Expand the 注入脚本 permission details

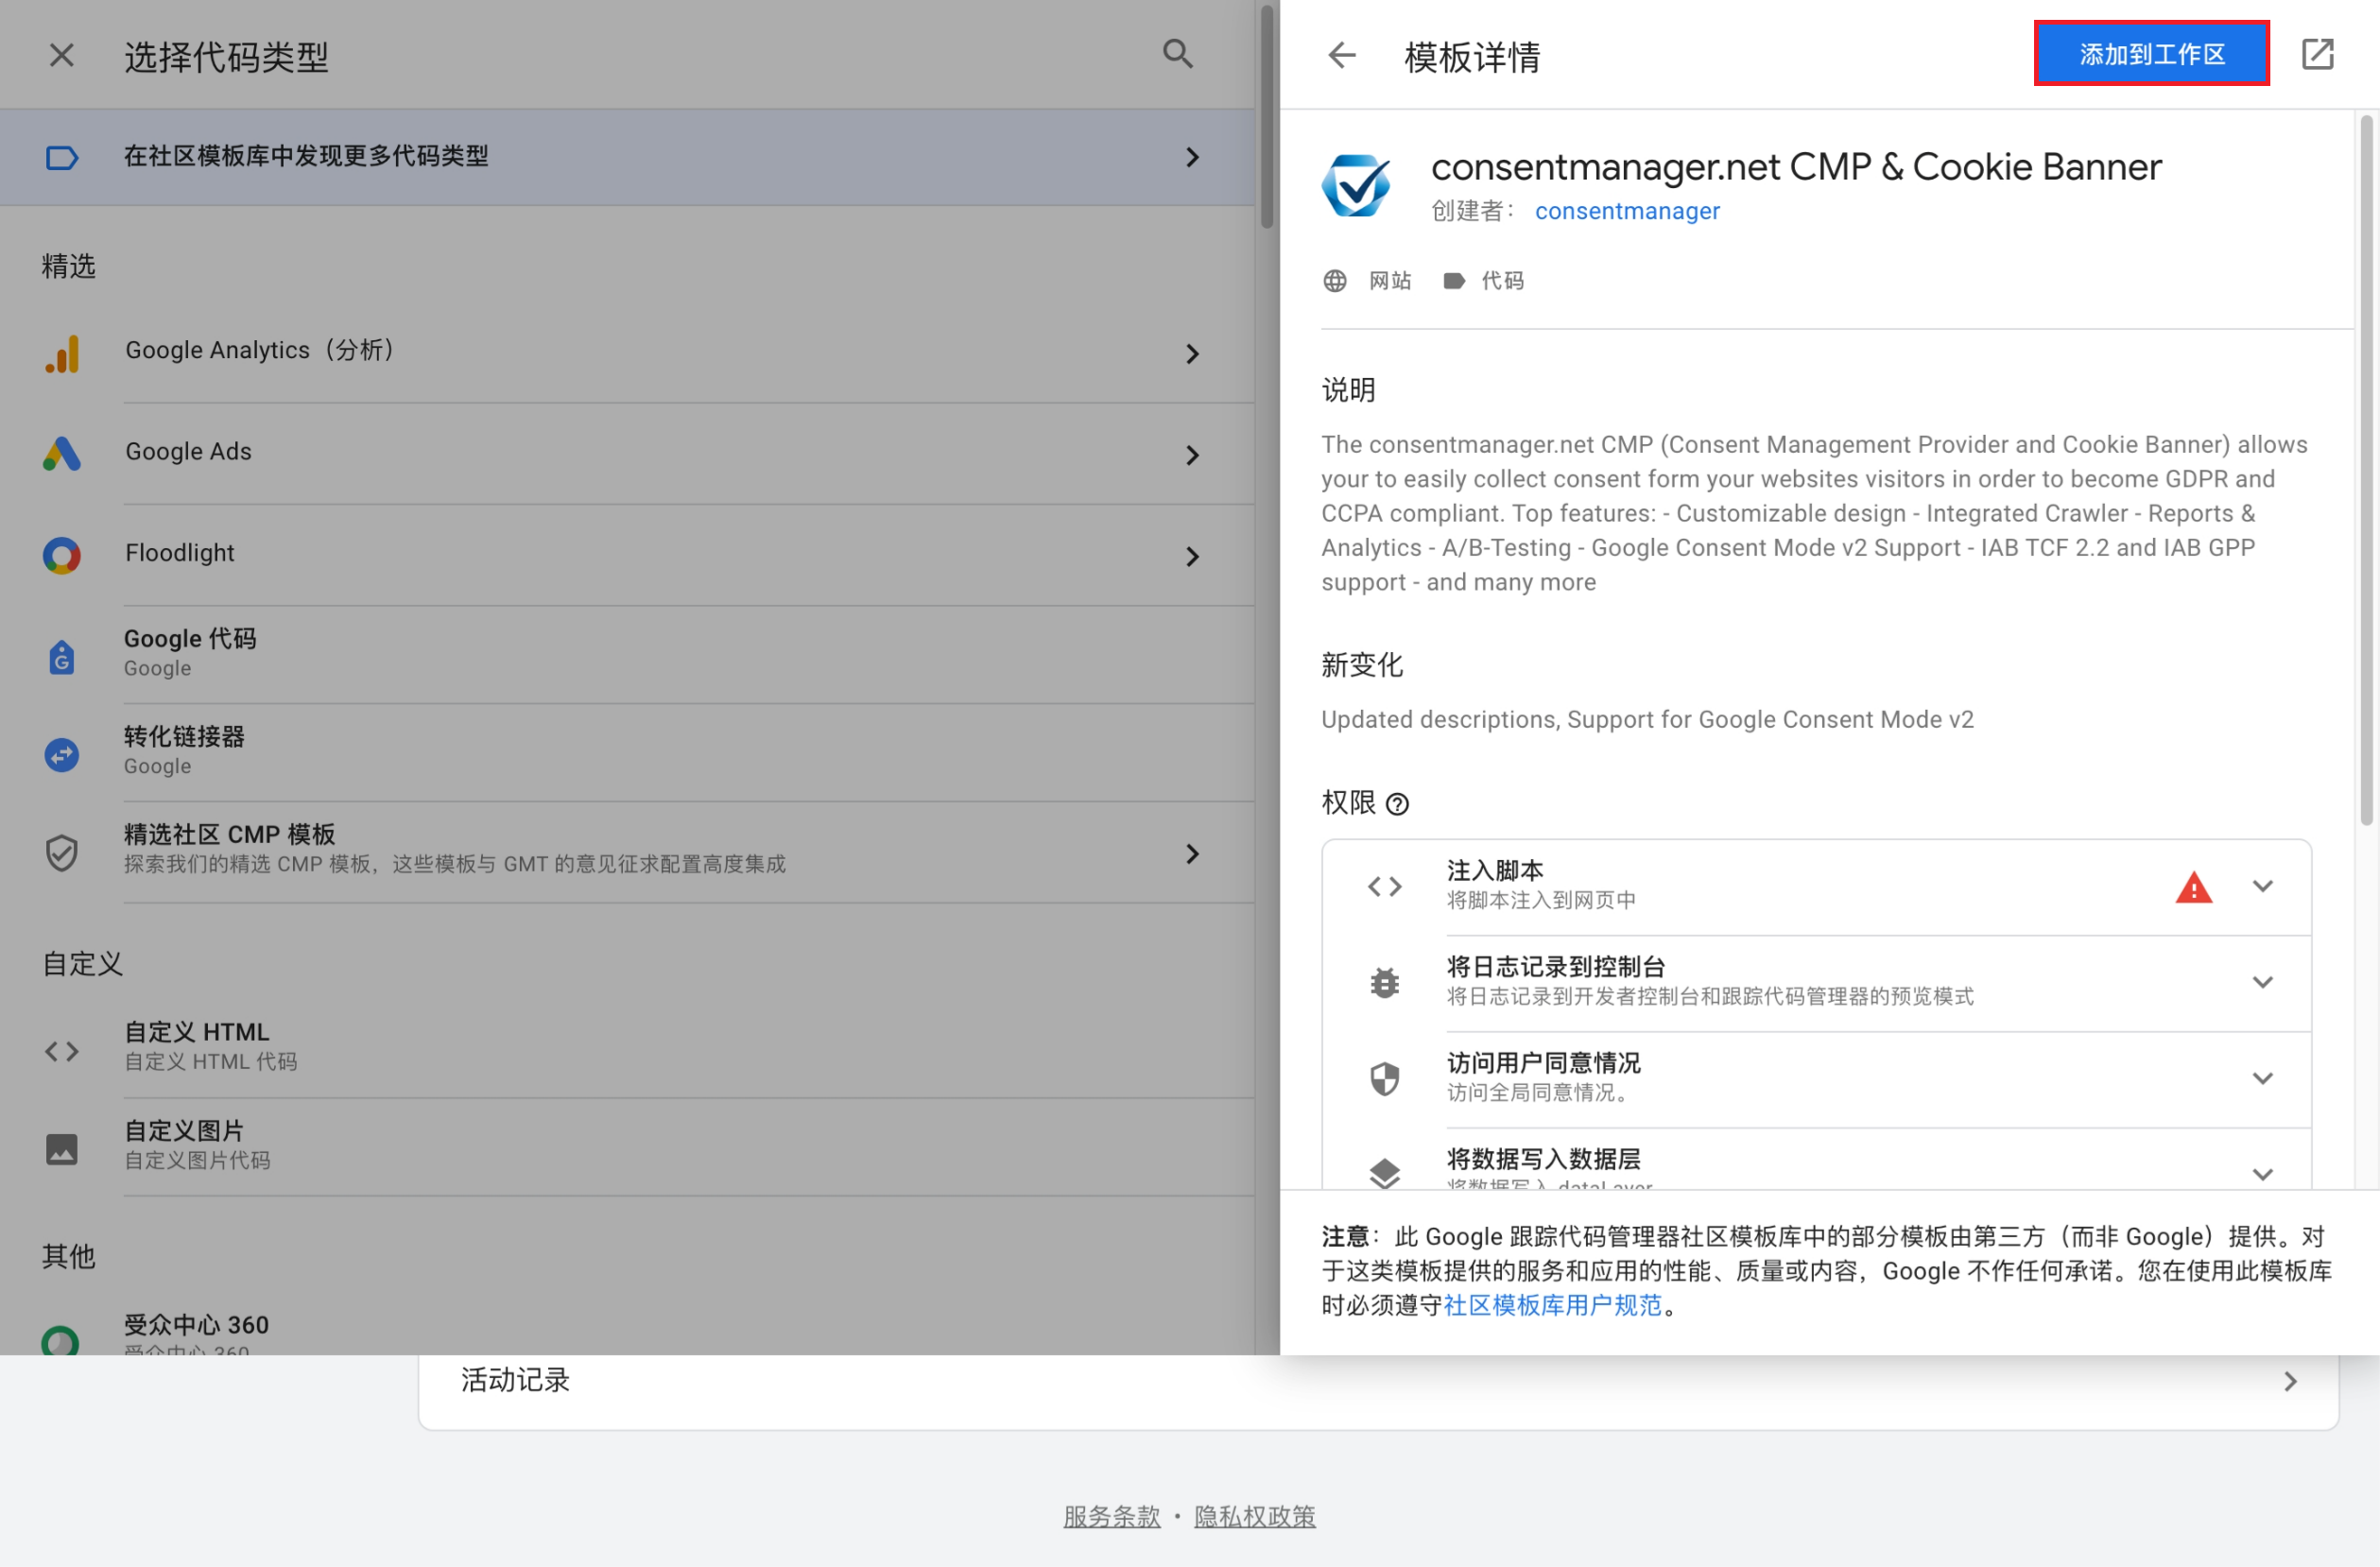[x=2264, y=886]
